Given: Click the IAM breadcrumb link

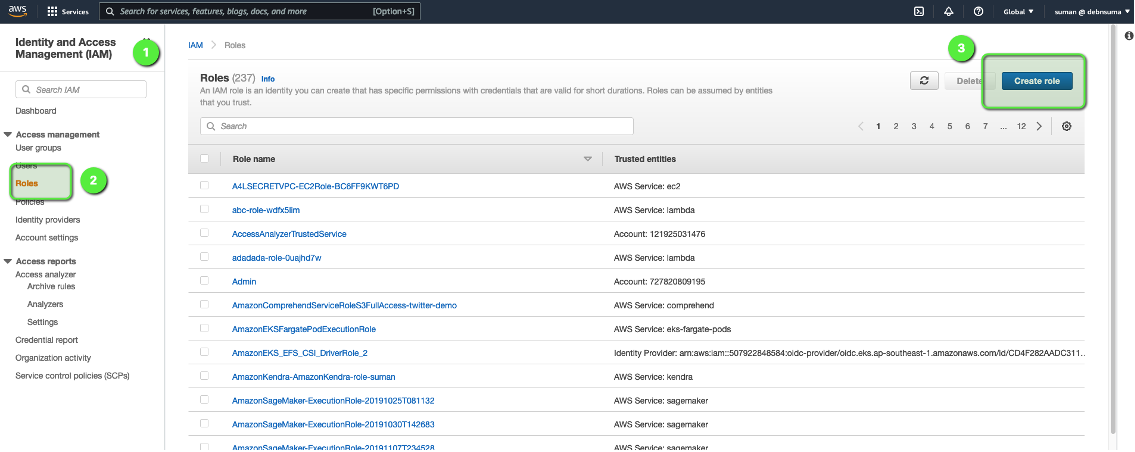Looking at the screenshot, I should coord(195,45).
